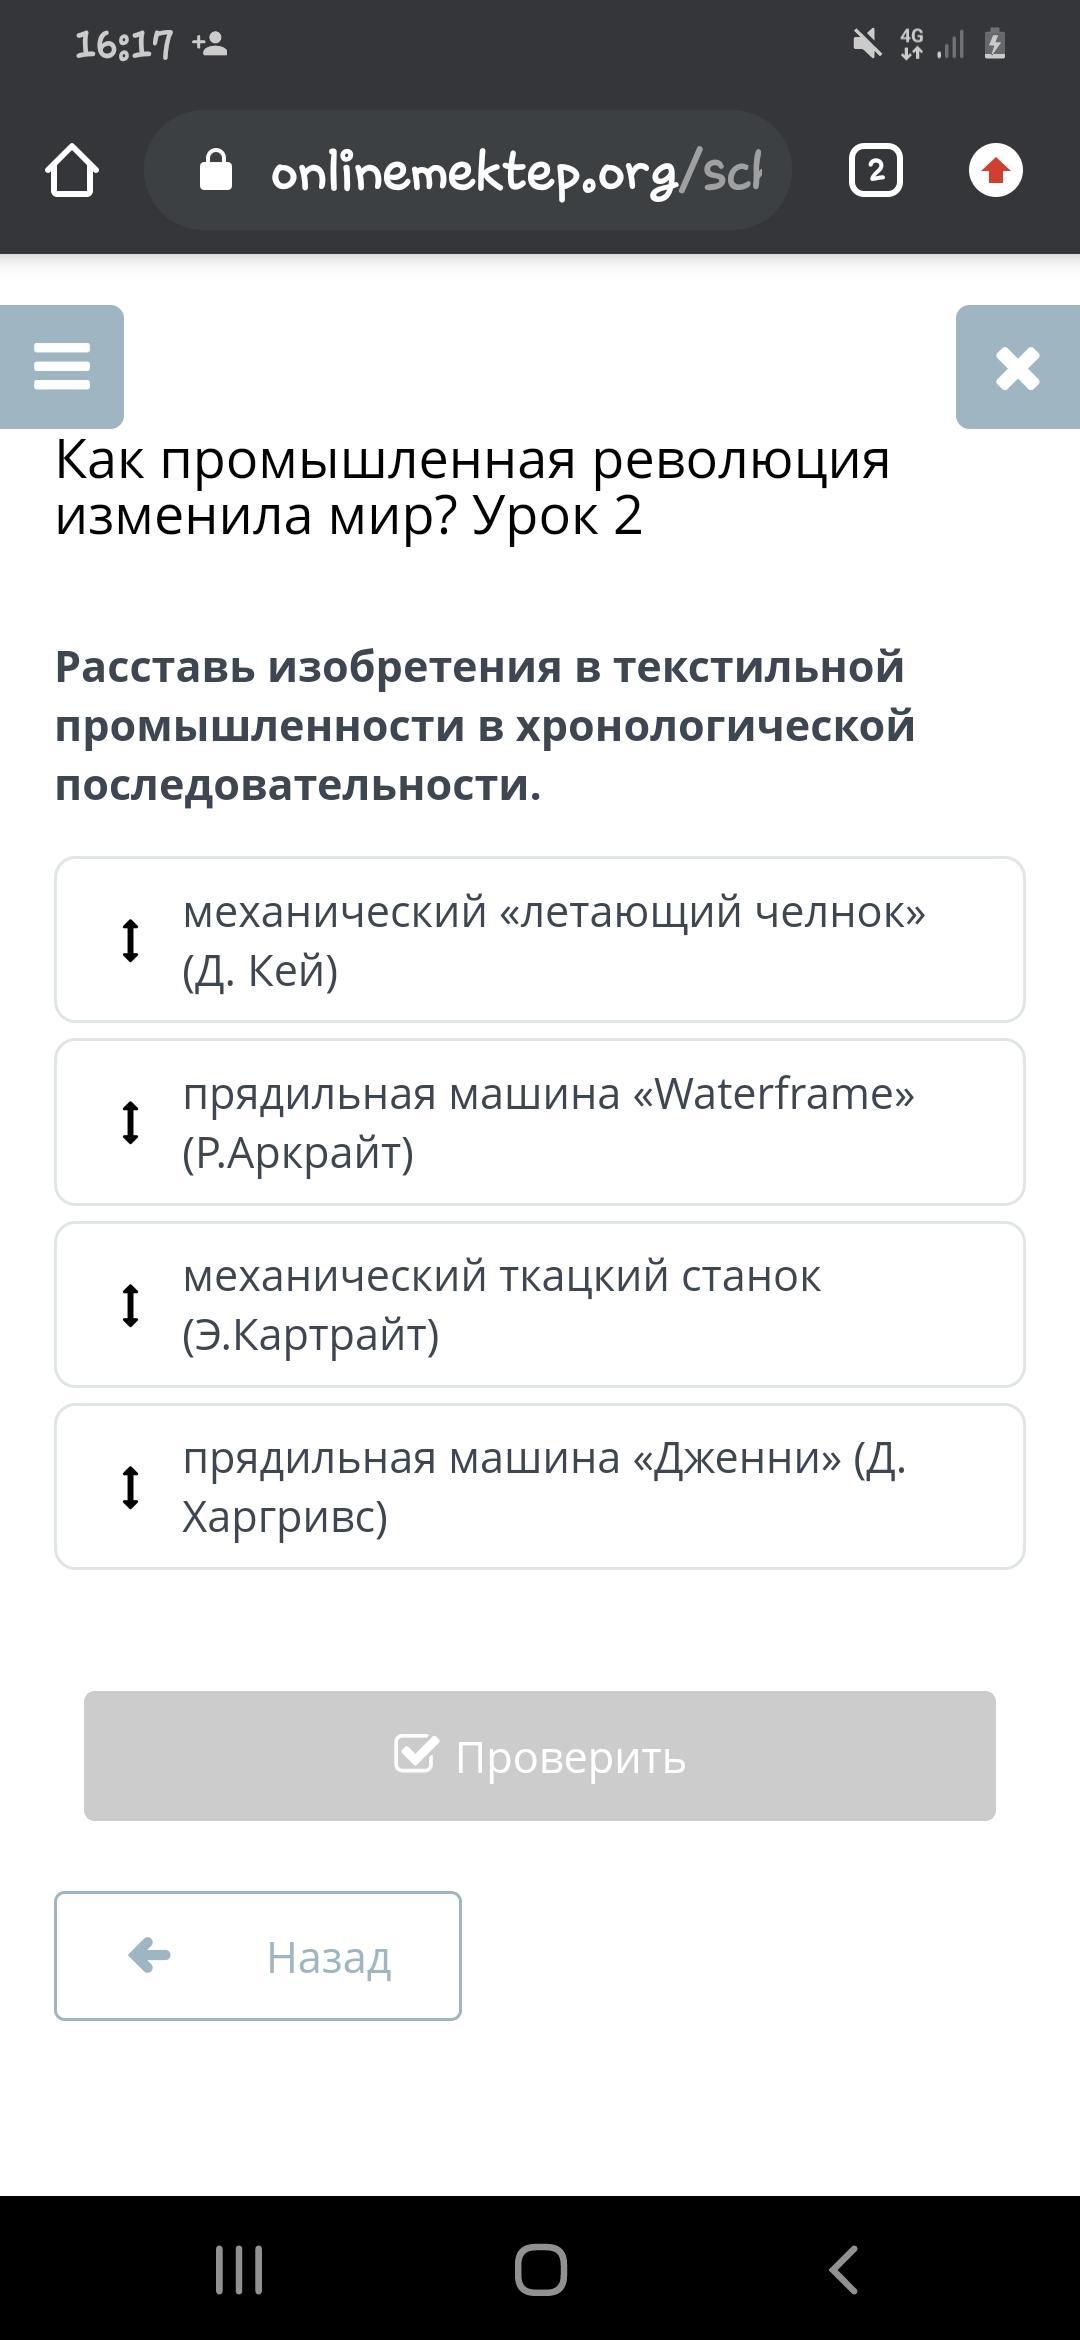Click the Проверить check button
The width and height of the screenshot is (1080, 2340).
tap(540, 1756)
